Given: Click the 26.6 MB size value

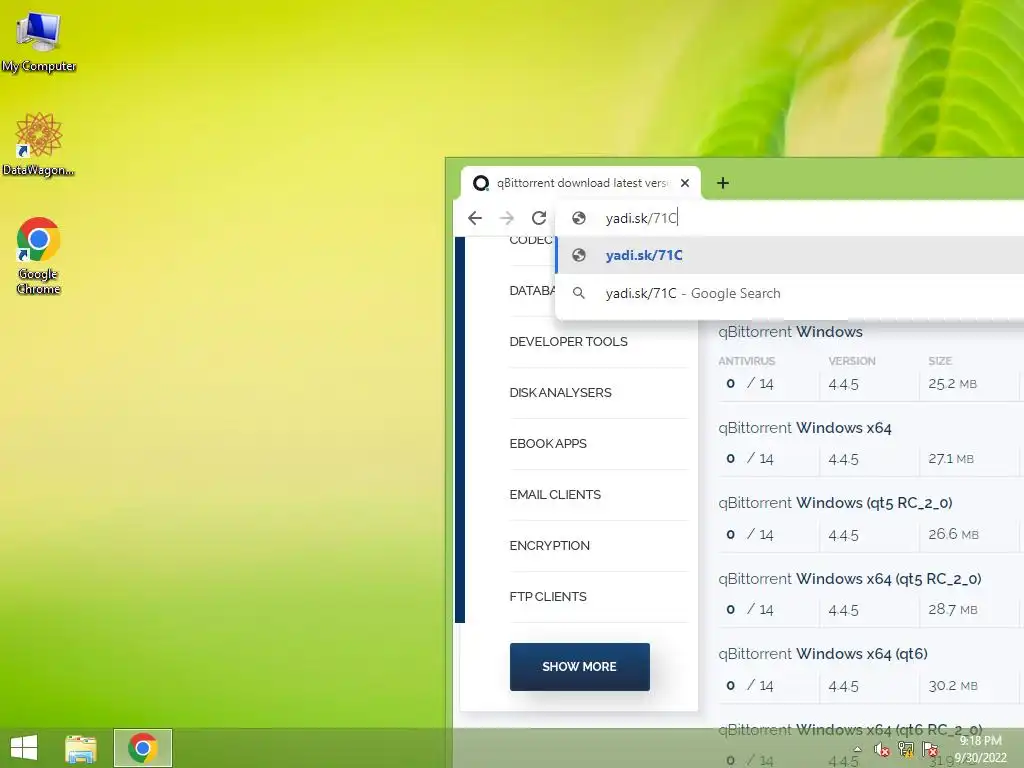Looking at the screenshot, I should [953, 534].
